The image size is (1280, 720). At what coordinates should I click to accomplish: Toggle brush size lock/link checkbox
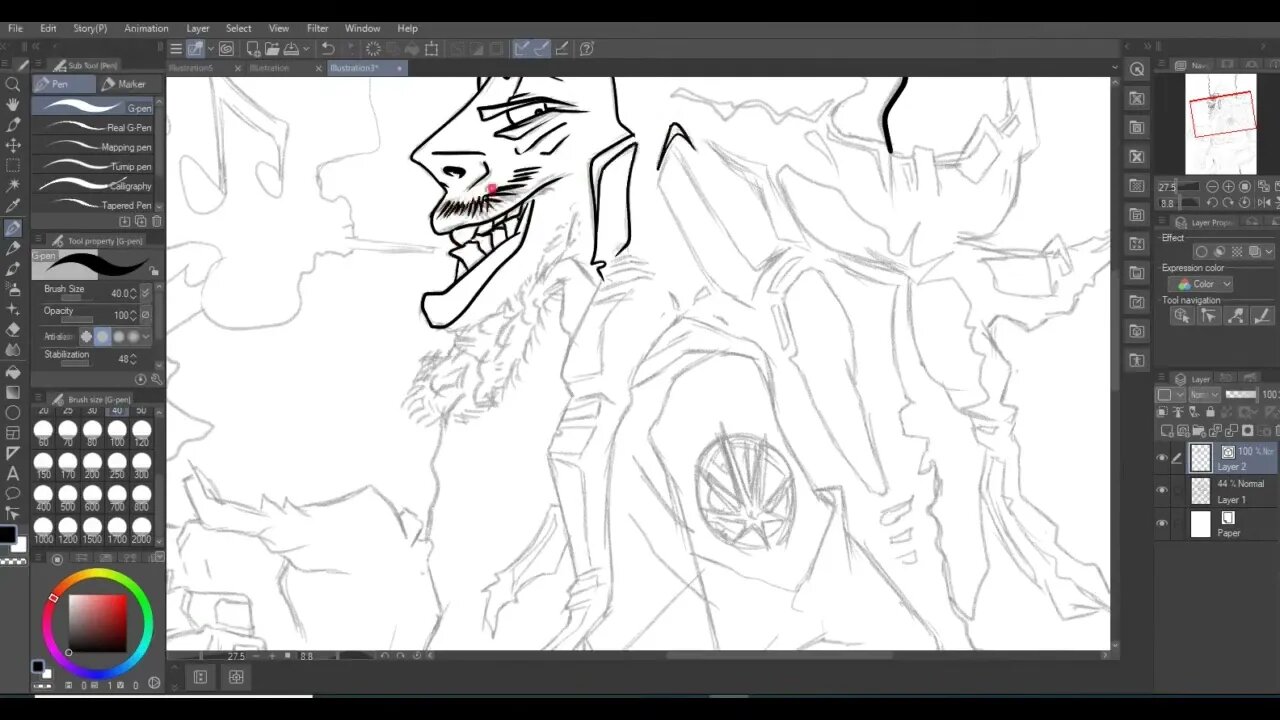click(x=146, y=293)
